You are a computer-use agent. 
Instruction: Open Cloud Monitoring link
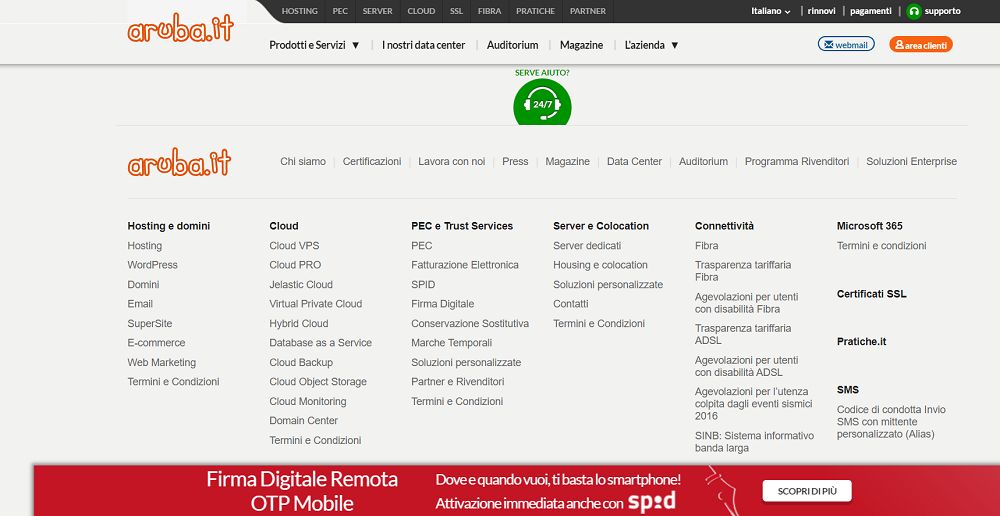(x=307, y=401)
